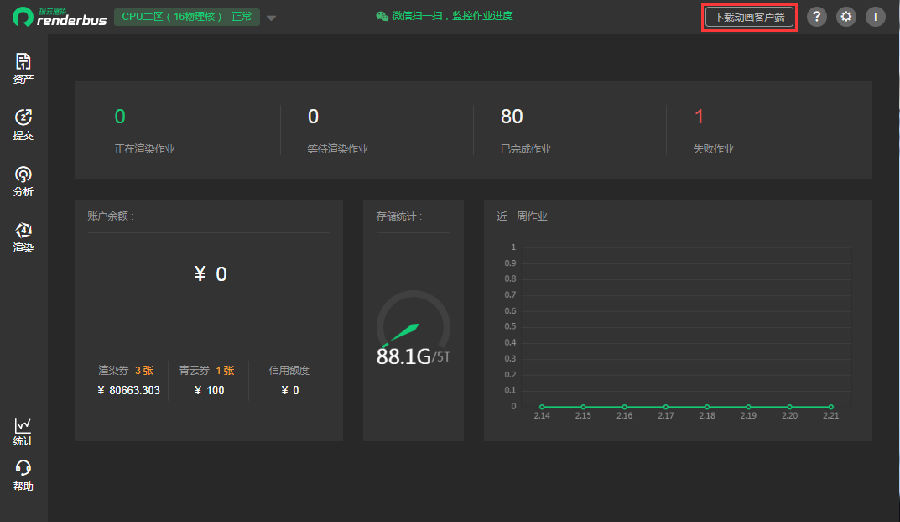Expand the CPU二区 region dropdown arrow
900x522 pixels.
(271, 18)
